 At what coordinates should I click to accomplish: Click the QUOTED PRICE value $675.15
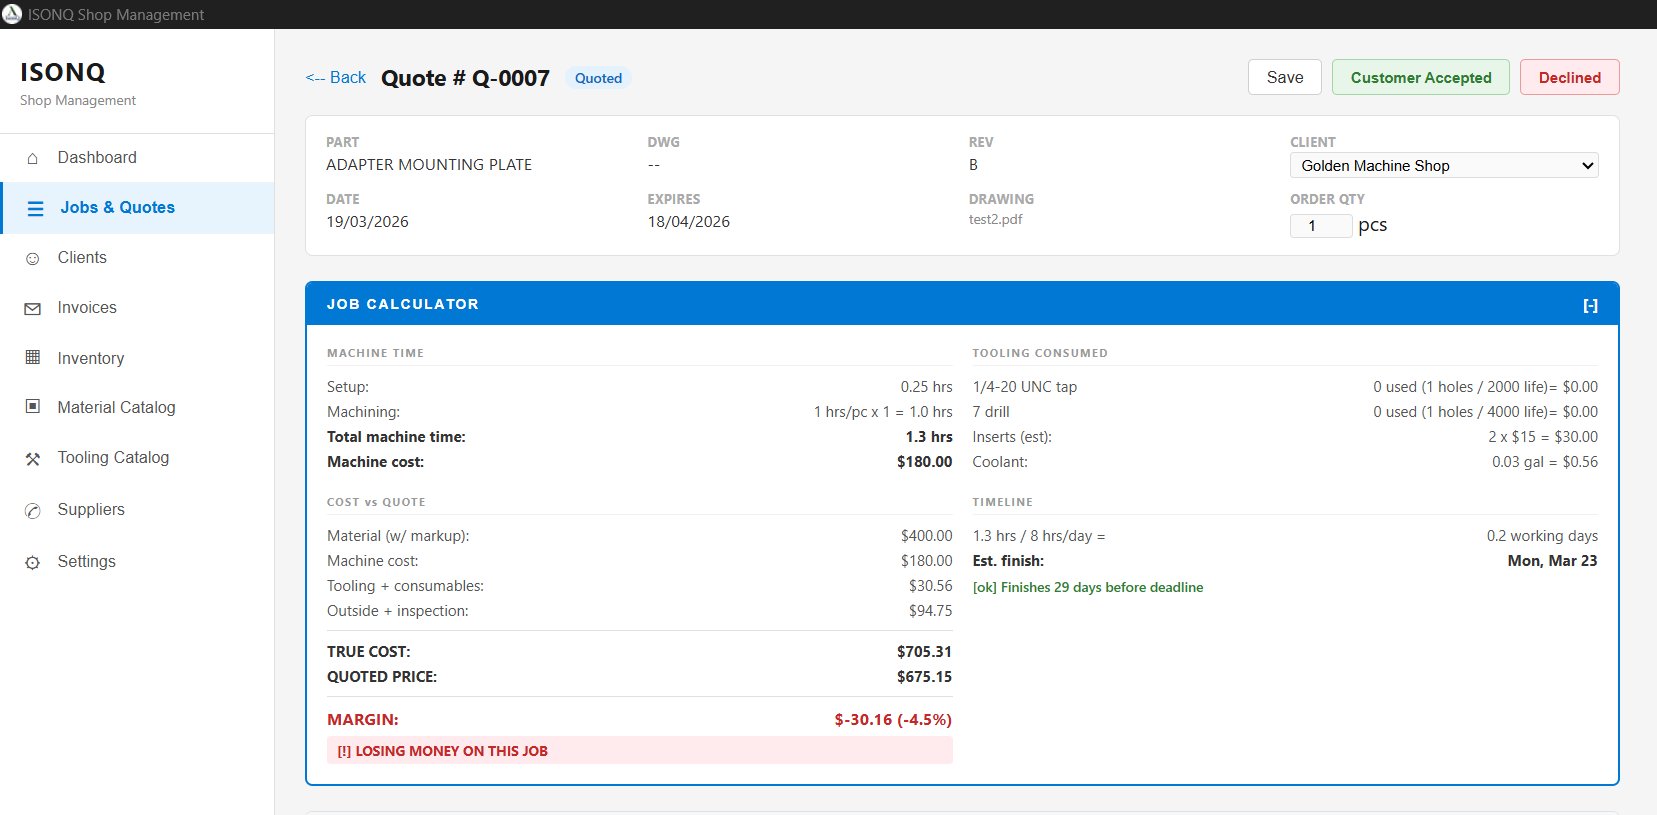tap(924, 677)
